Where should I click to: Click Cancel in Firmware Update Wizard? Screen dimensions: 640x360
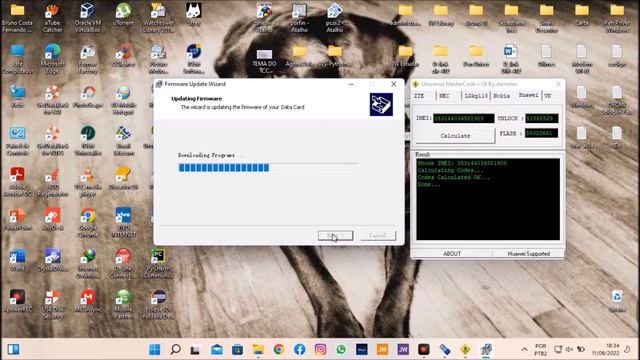pyautogui.click(x=378, y=236)
